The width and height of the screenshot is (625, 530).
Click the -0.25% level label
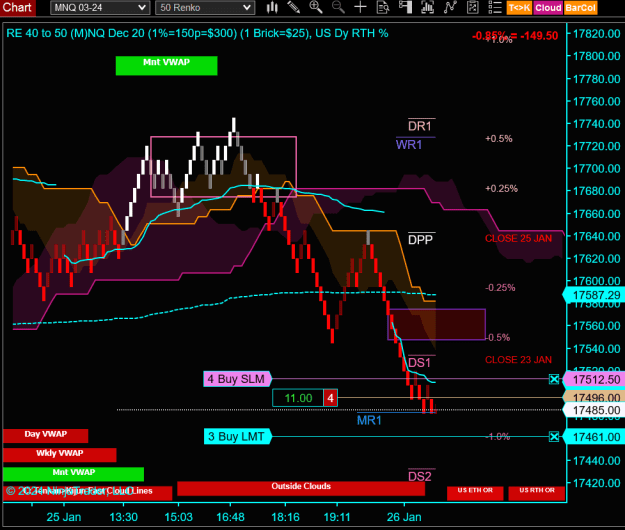coord(500,288)
